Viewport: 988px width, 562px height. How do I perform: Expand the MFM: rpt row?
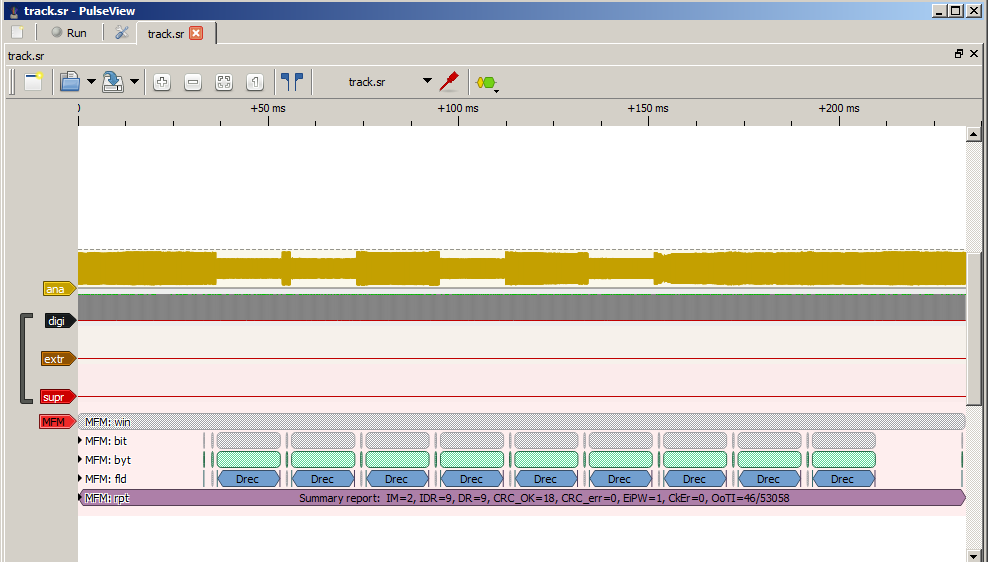pyautogui.click(x=80, y=498)
